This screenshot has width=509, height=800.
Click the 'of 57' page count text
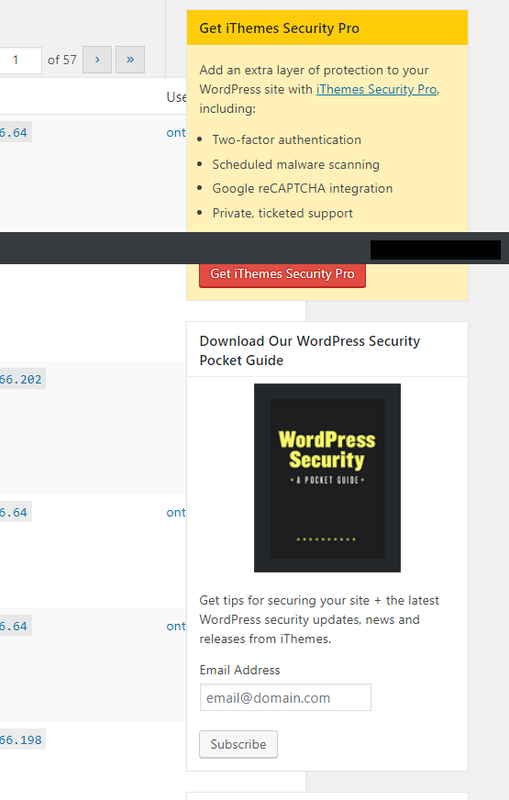point(62,60)
